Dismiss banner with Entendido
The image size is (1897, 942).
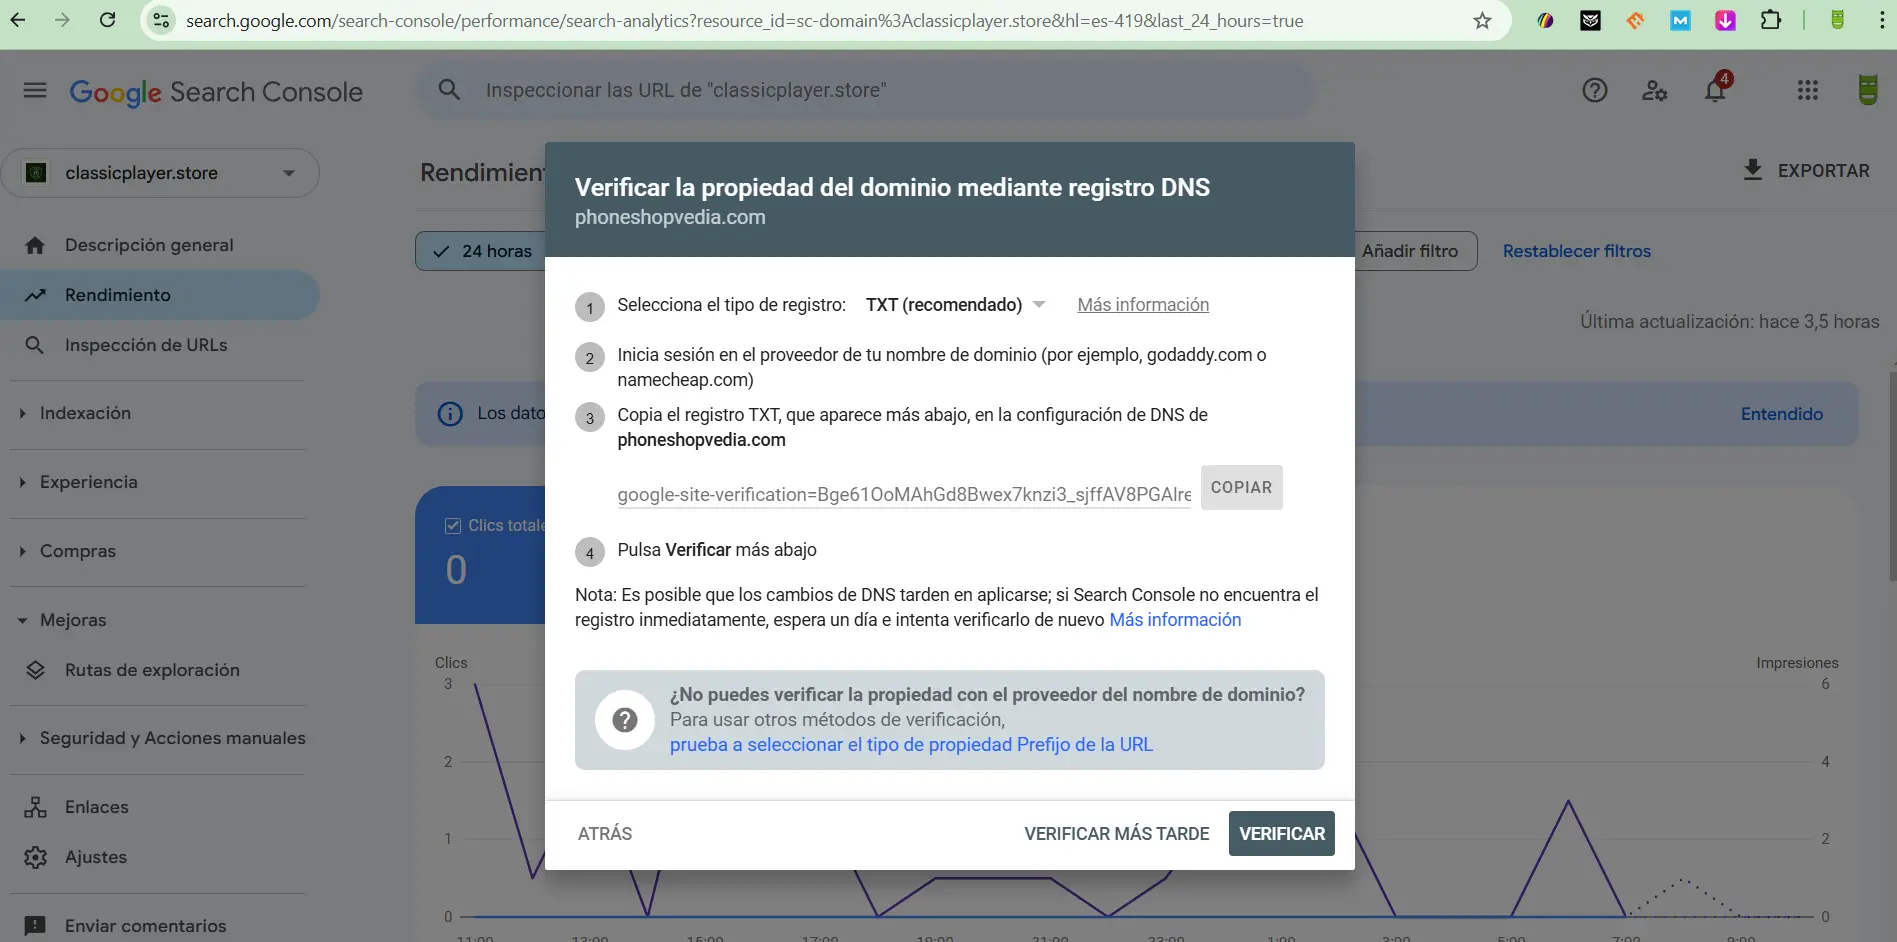[x=1781, y=414]
